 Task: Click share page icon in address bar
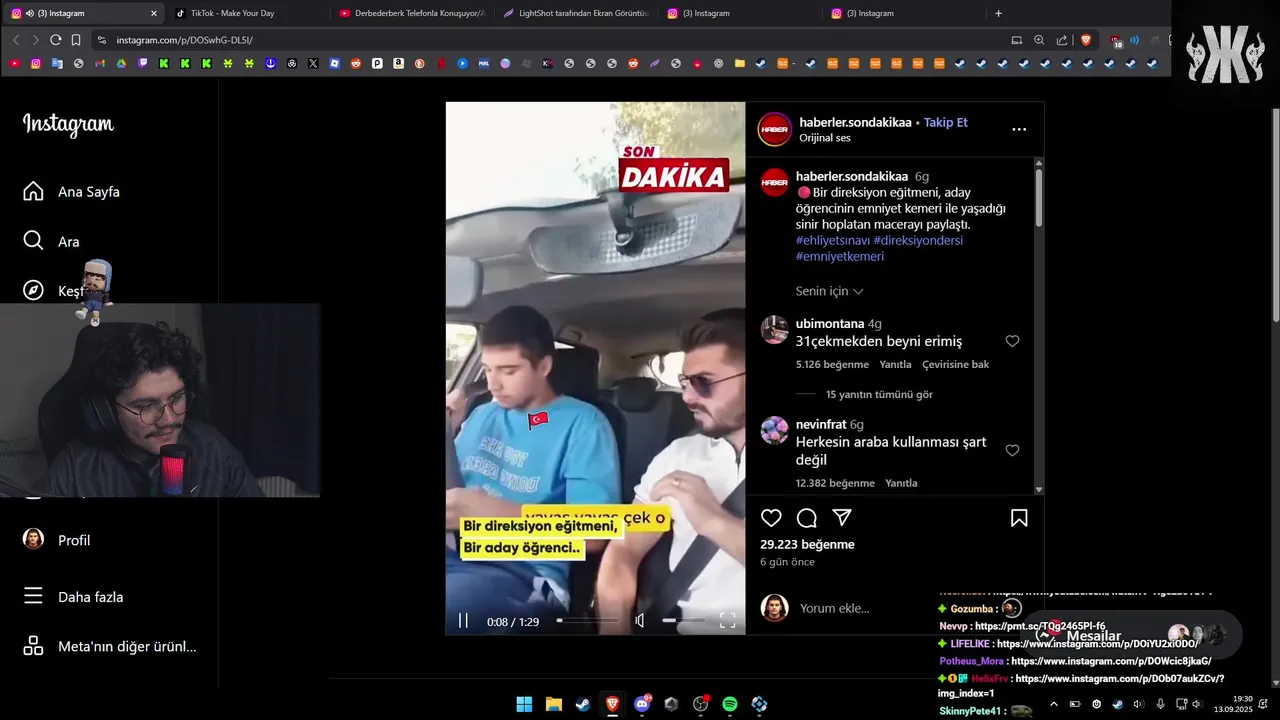tap(1061, 40)
